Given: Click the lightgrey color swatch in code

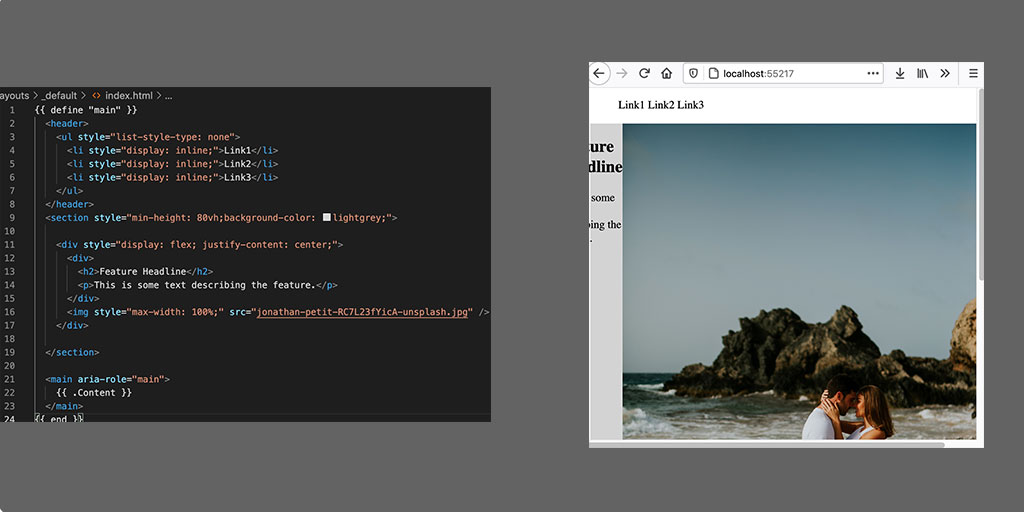Looking at the screenshot, I should [x=327, y=217].
